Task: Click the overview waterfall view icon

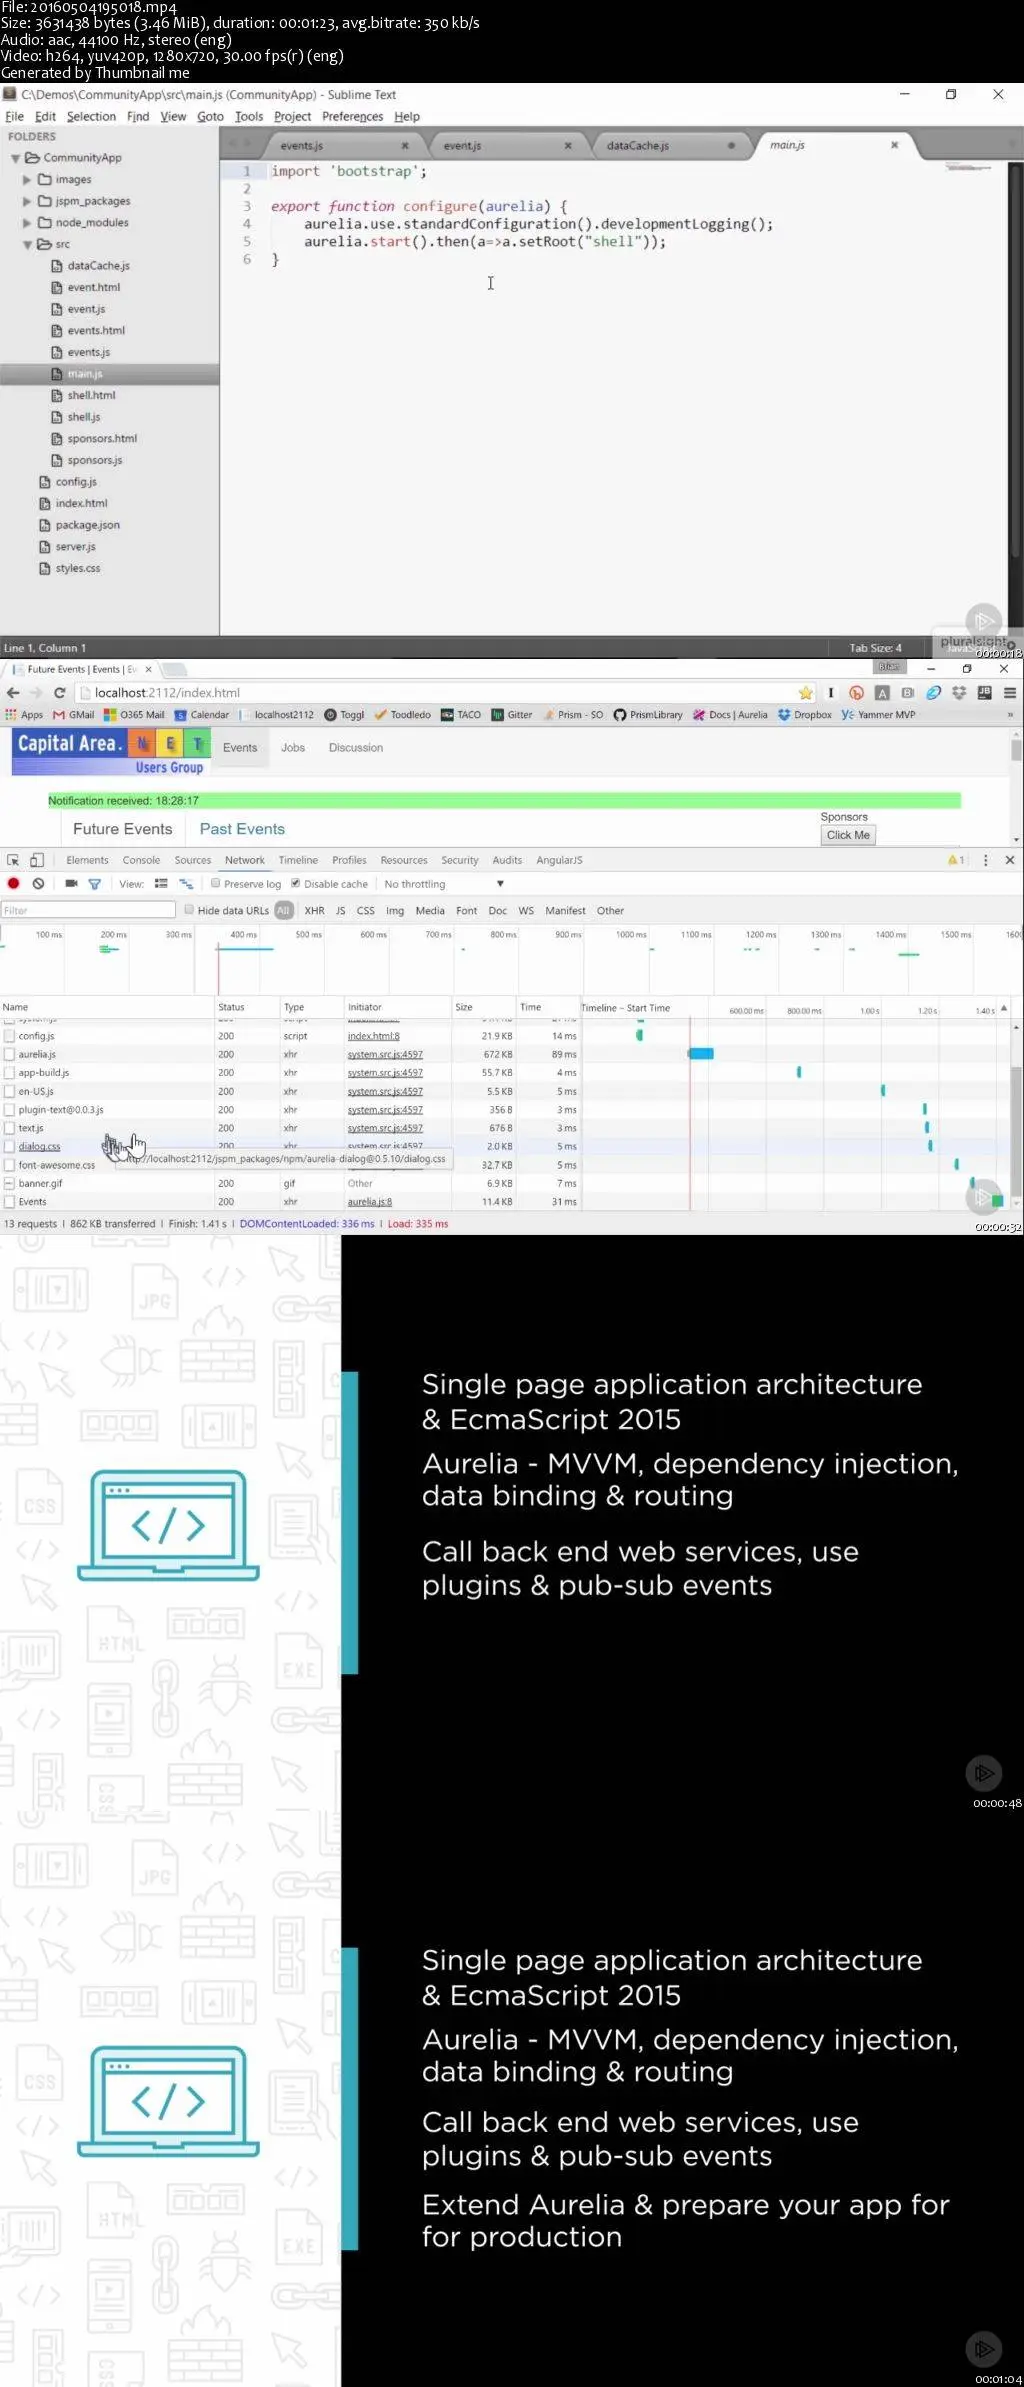Action: coord(186,884)
